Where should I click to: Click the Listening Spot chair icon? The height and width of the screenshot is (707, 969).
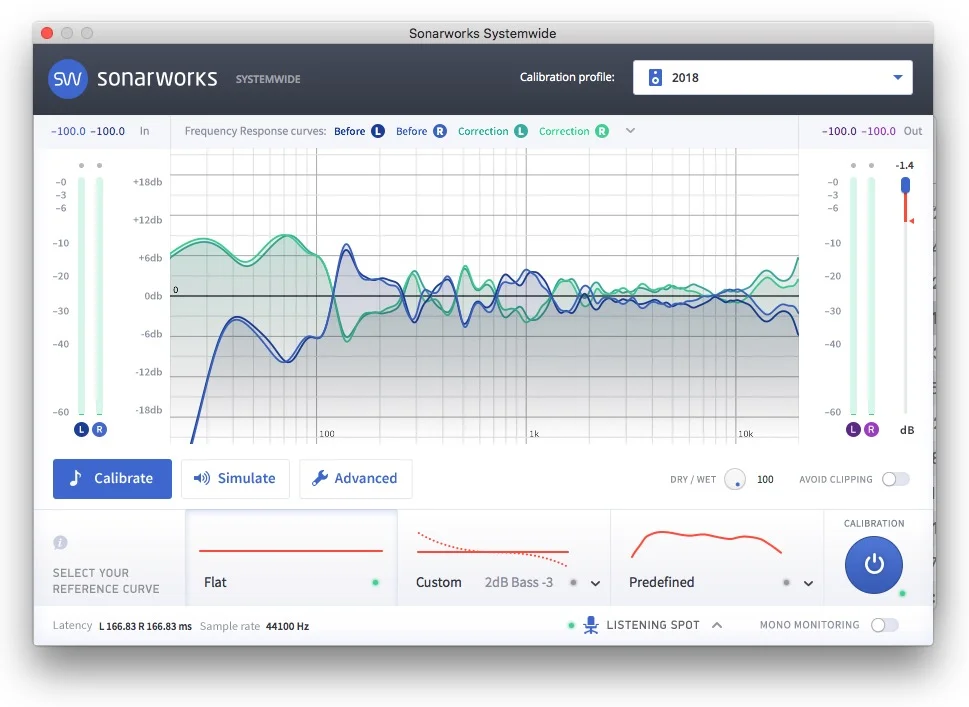tap(591, 625)
